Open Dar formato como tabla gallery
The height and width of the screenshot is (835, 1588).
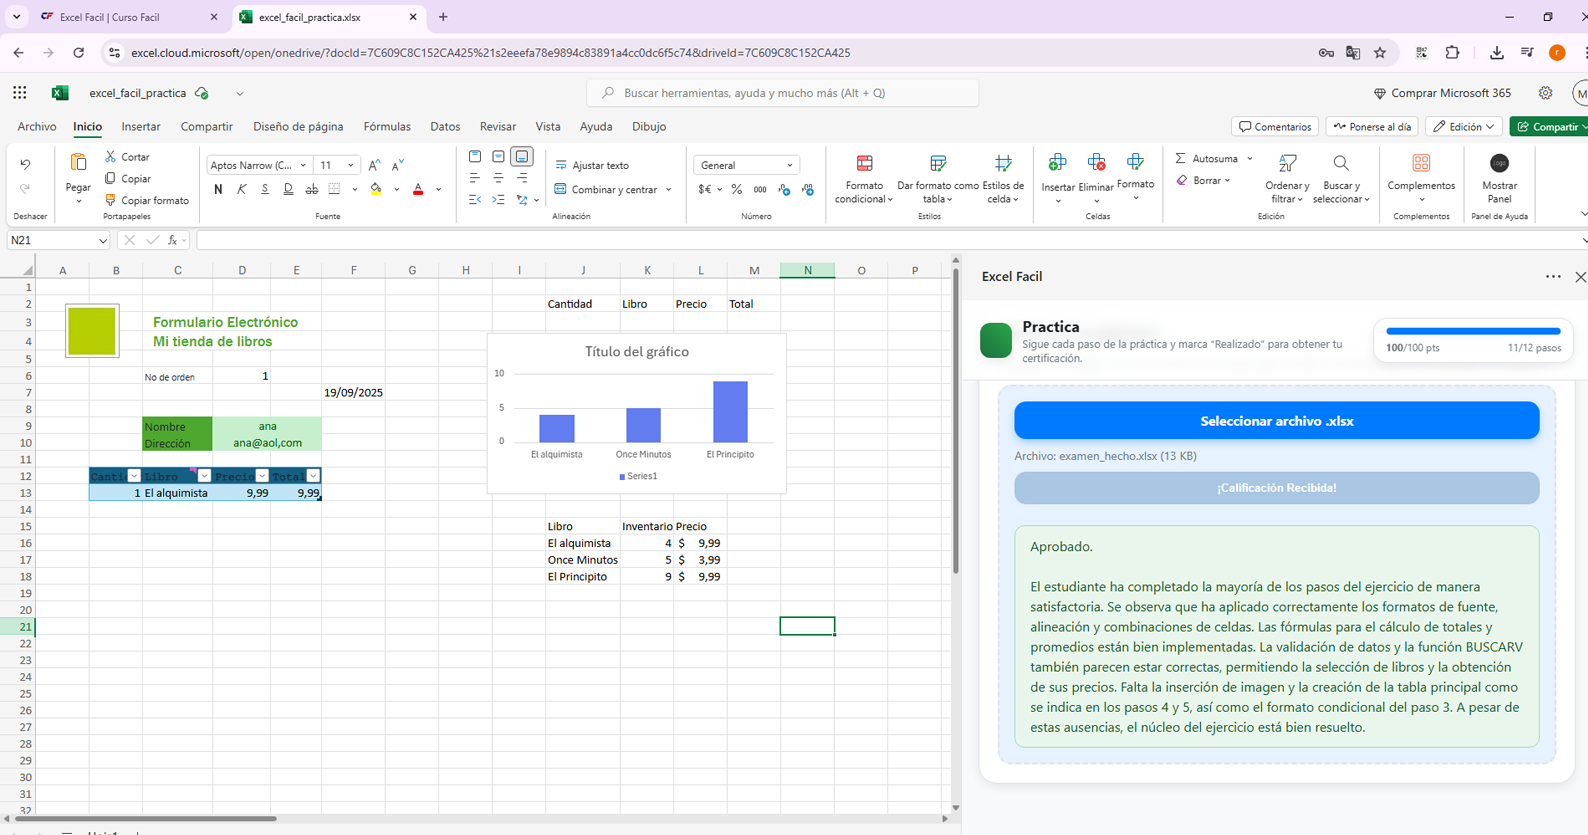click(x=938, y=179)
